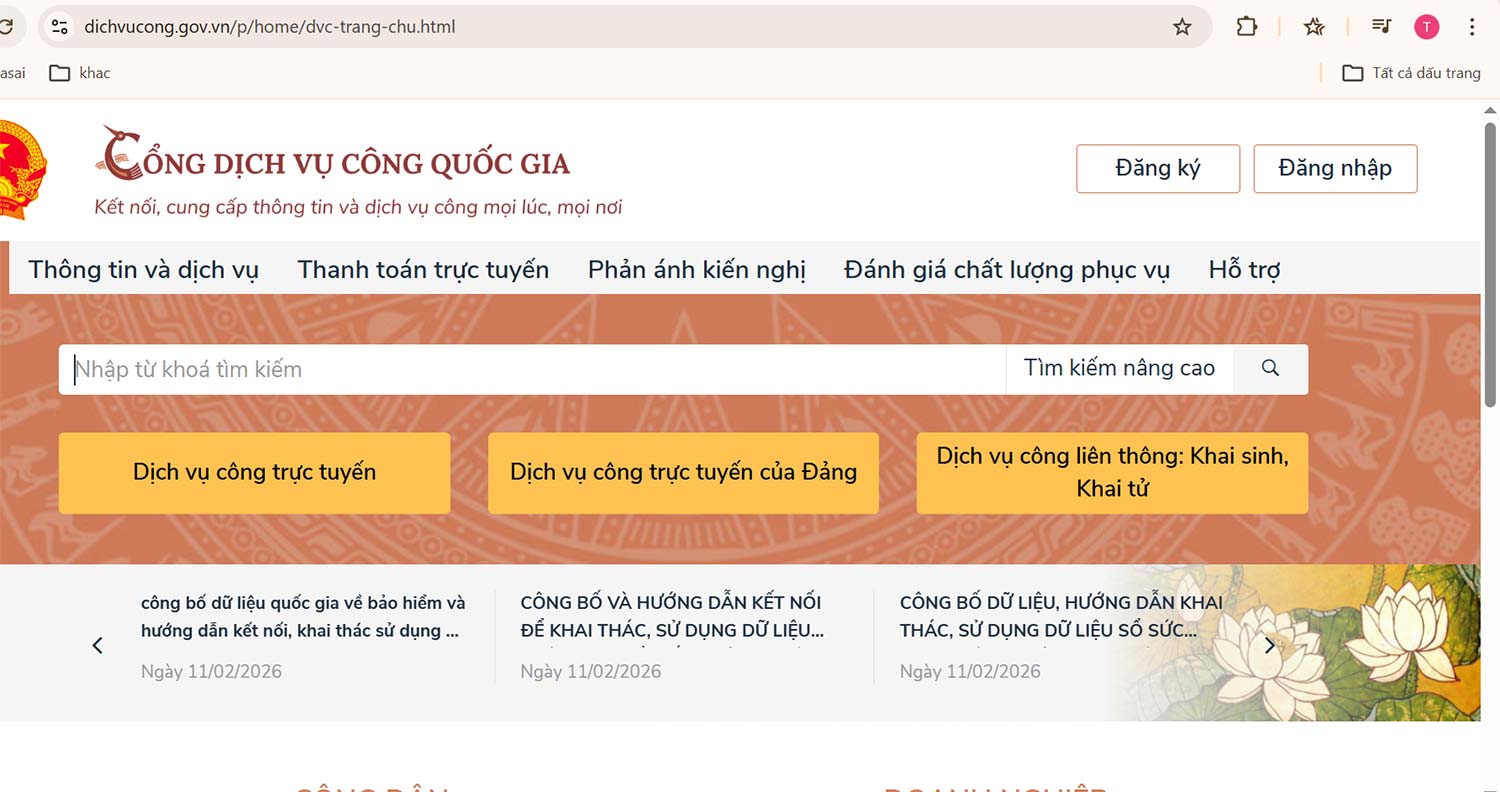Click the page reload icon

[x=8, y=27]
